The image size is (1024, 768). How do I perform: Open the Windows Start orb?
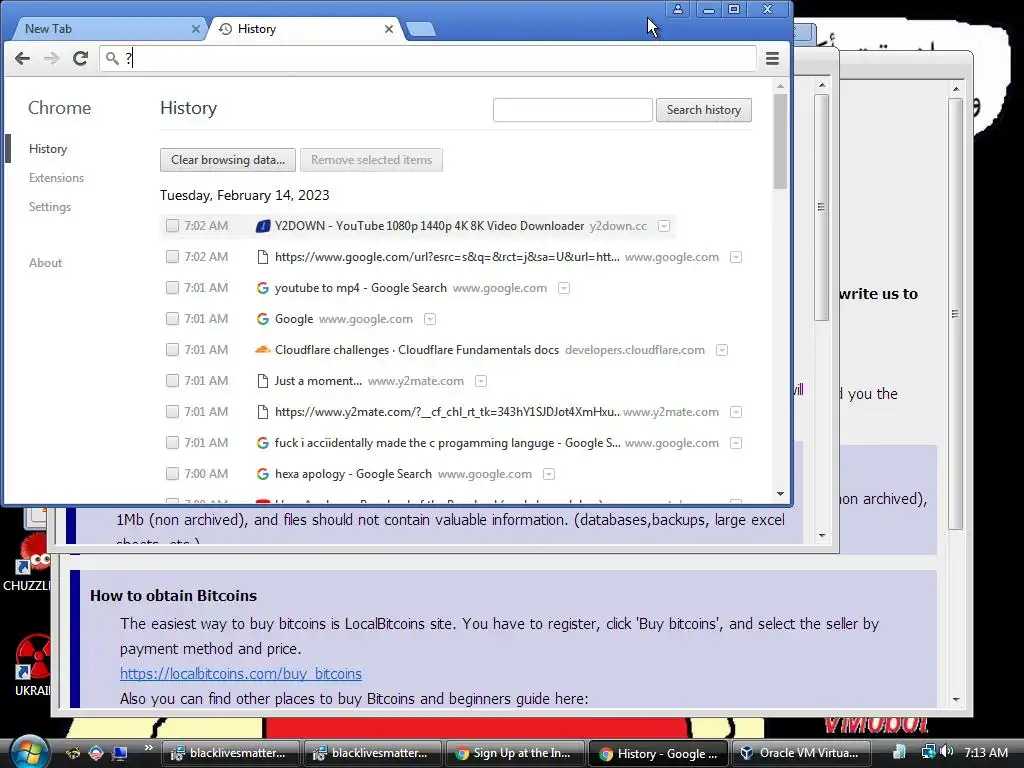click(x=28, y=752)
